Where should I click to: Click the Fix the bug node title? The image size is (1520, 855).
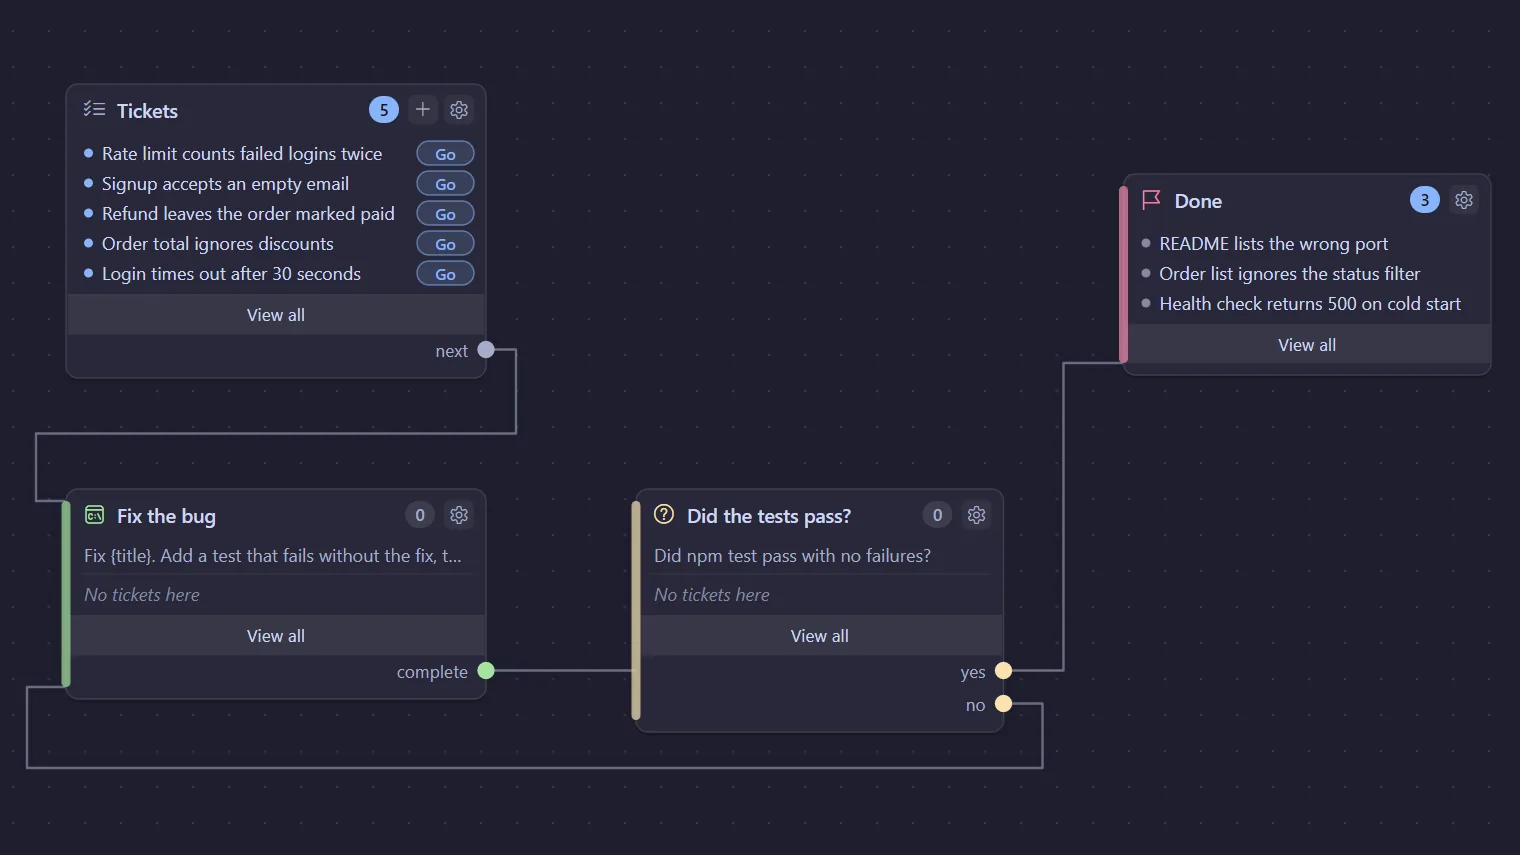point(166,516)
